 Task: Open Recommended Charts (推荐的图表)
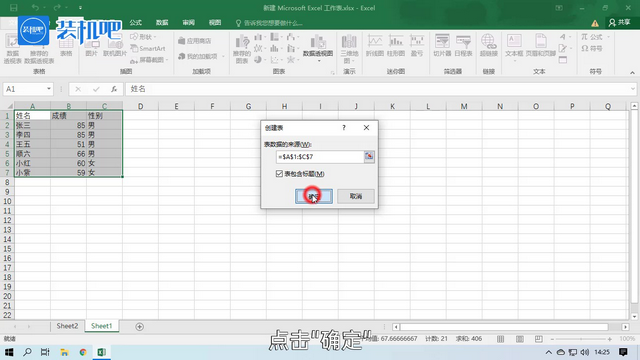click(242, 49)
